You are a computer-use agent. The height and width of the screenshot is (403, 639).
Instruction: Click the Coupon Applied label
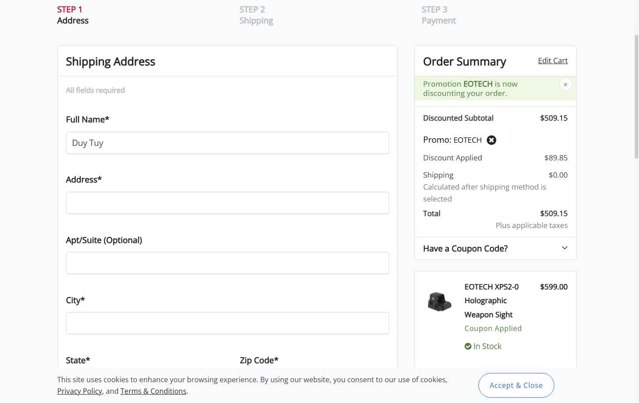[x=493, y=328]
